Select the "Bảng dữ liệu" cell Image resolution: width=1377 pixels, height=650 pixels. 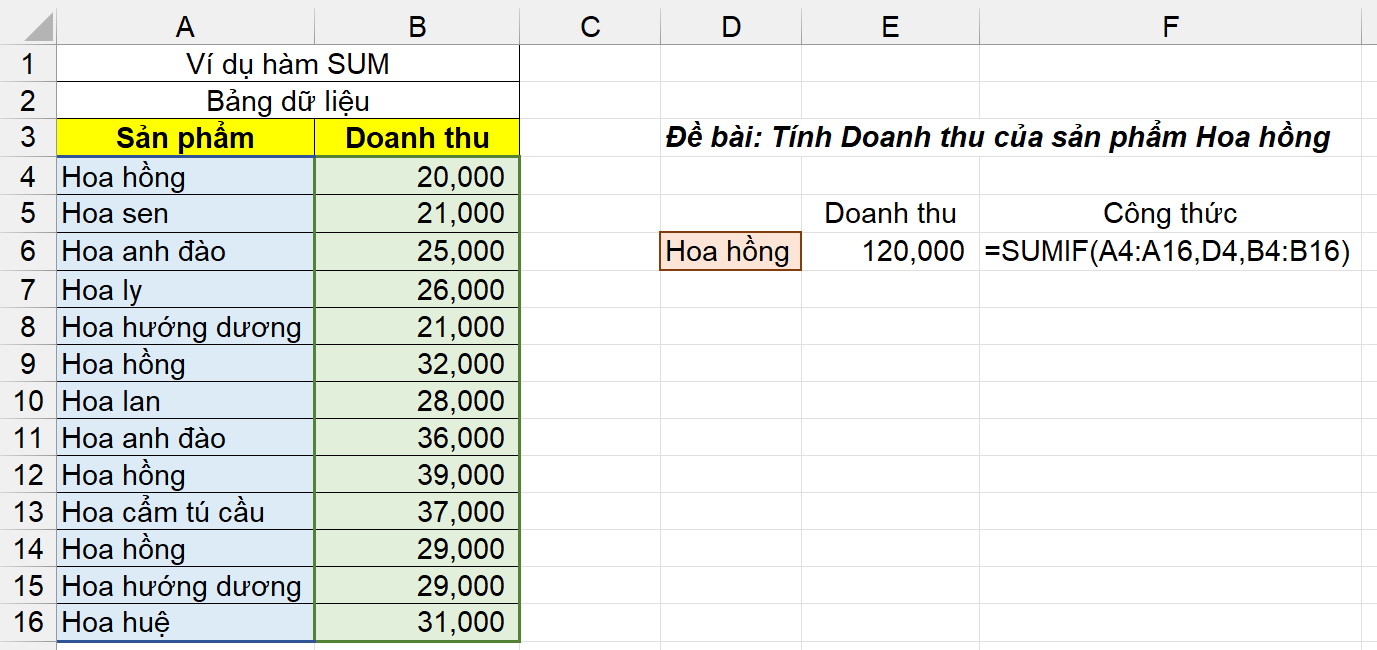pyautogui.click(x=288, y=101)
